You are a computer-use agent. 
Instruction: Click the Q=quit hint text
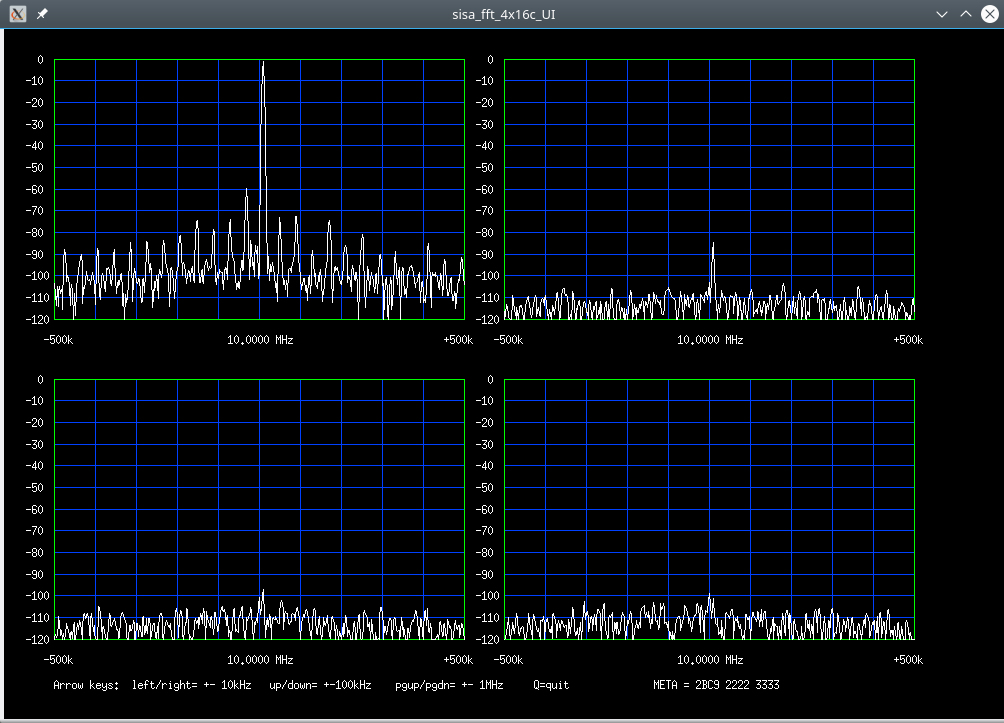click(552, 685)
